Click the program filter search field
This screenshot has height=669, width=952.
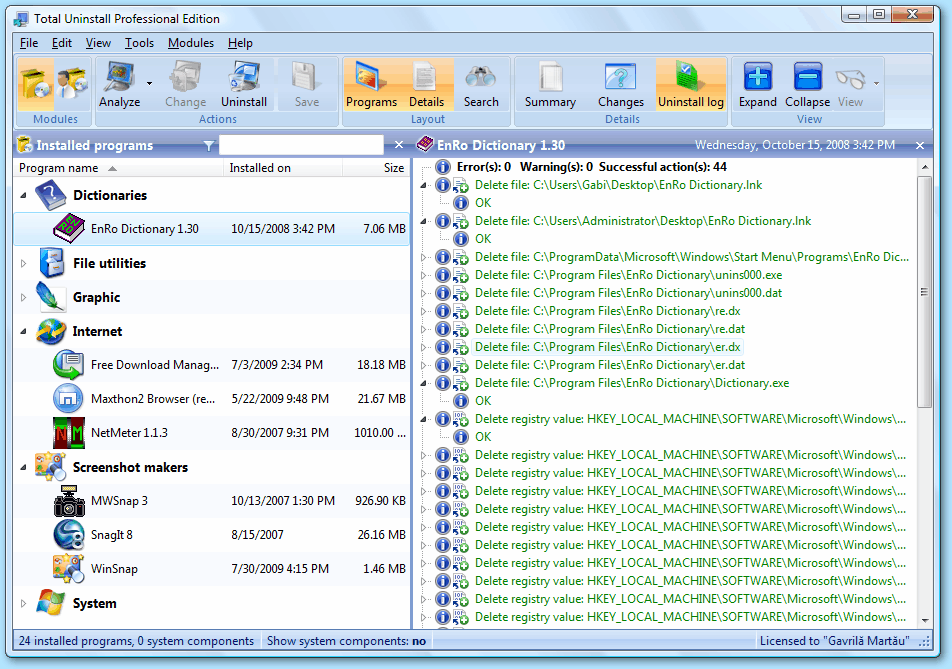(301, 145)
